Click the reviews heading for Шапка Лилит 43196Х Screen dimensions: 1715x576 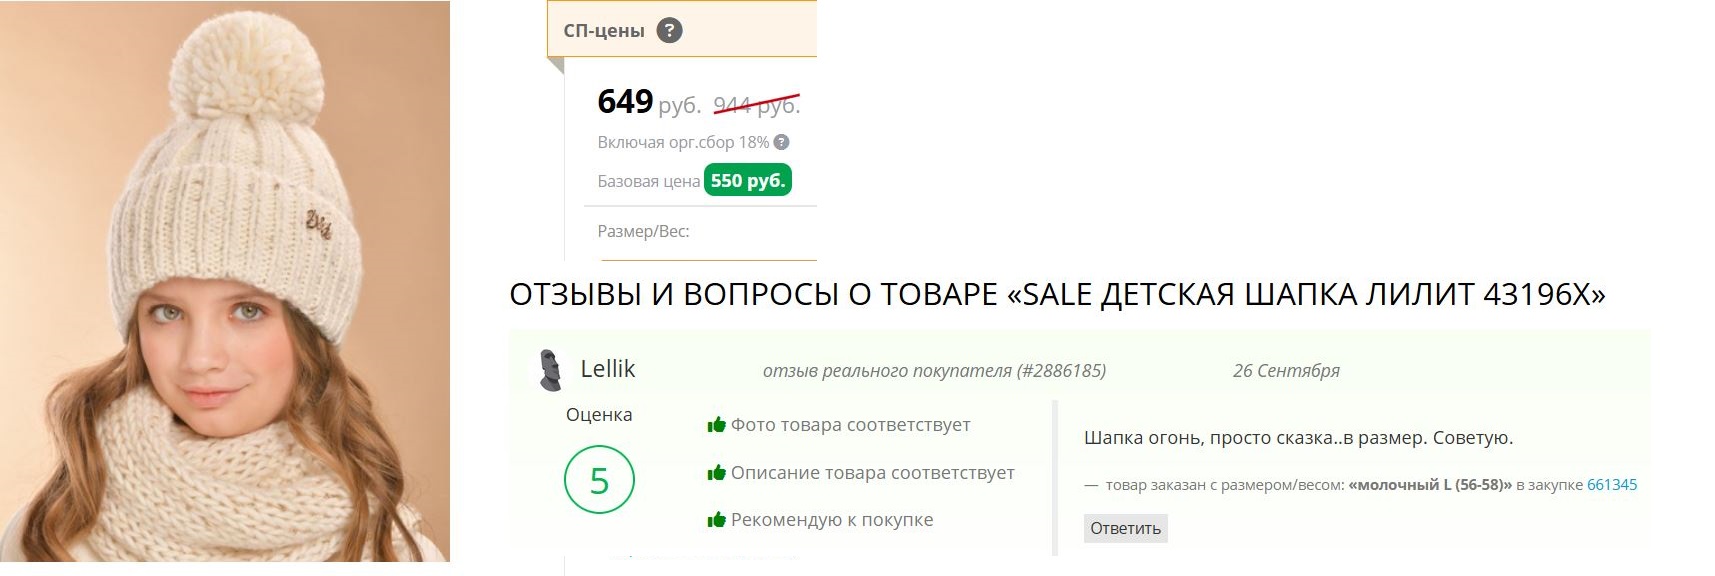point(1056,294)
